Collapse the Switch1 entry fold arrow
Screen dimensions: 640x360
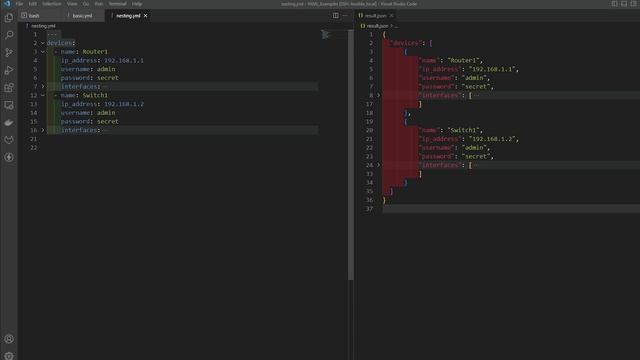pyautogui.click(x=42, y=95)
